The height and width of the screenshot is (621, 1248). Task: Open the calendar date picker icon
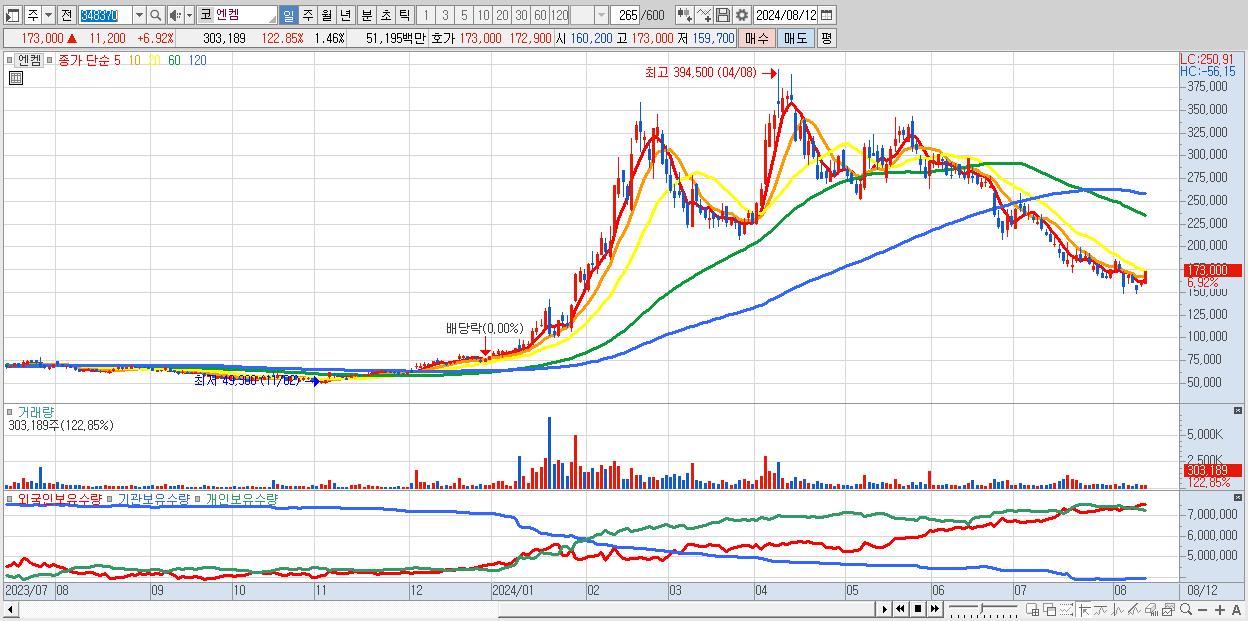(x=826, y=15)
